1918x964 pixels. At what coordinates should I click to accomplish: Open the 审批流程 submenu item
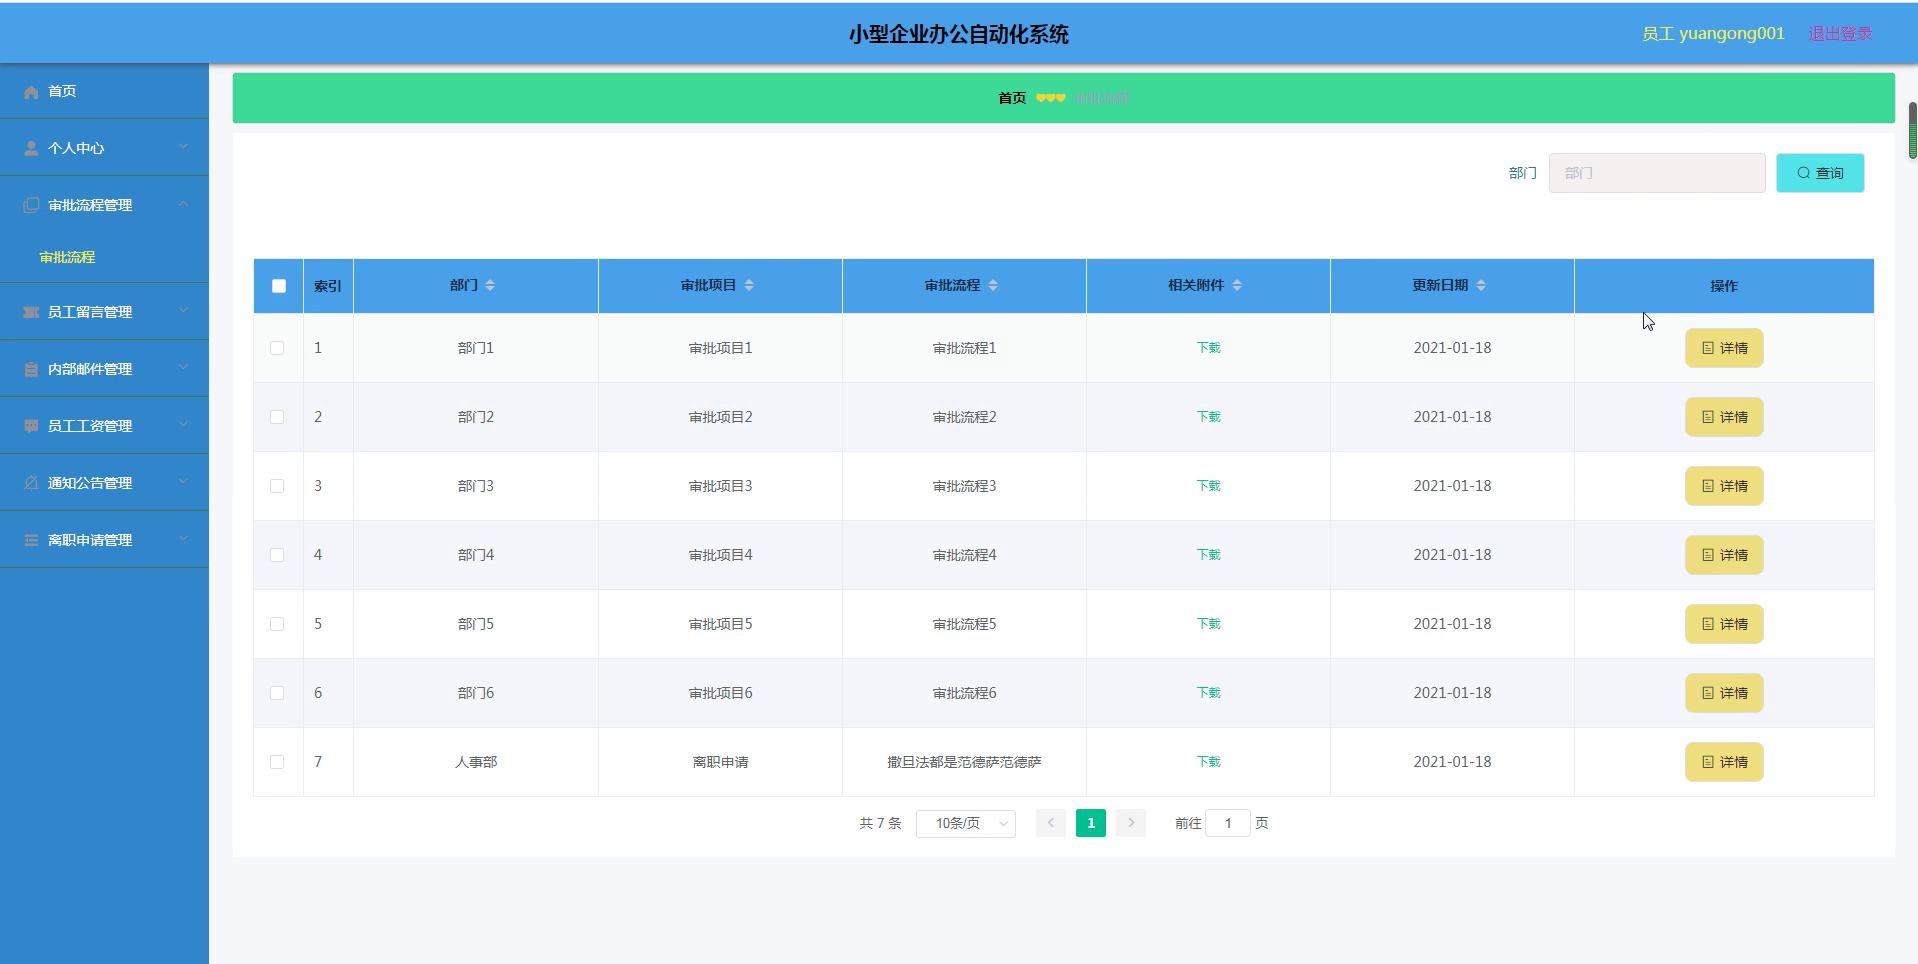coord(67,257)
